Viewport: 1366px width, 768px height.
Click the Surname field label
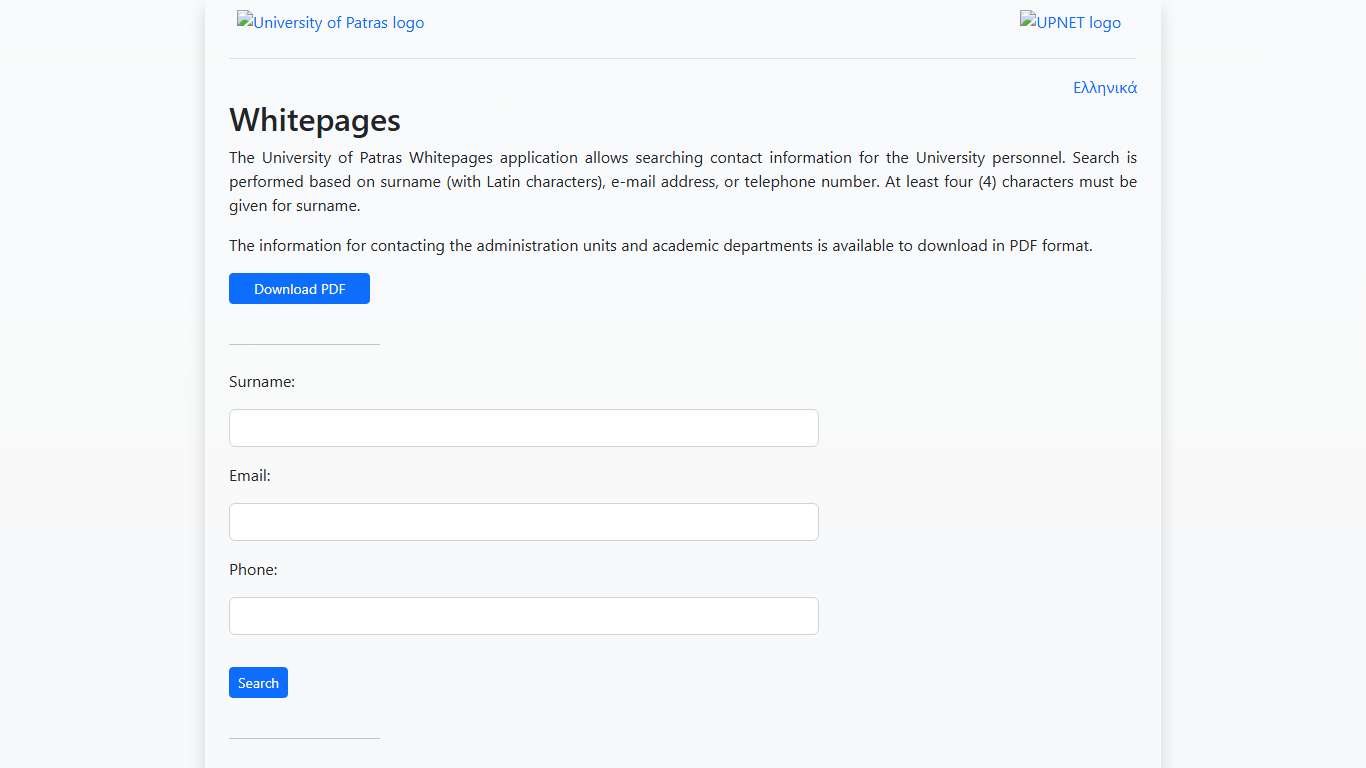pos(261,381)
